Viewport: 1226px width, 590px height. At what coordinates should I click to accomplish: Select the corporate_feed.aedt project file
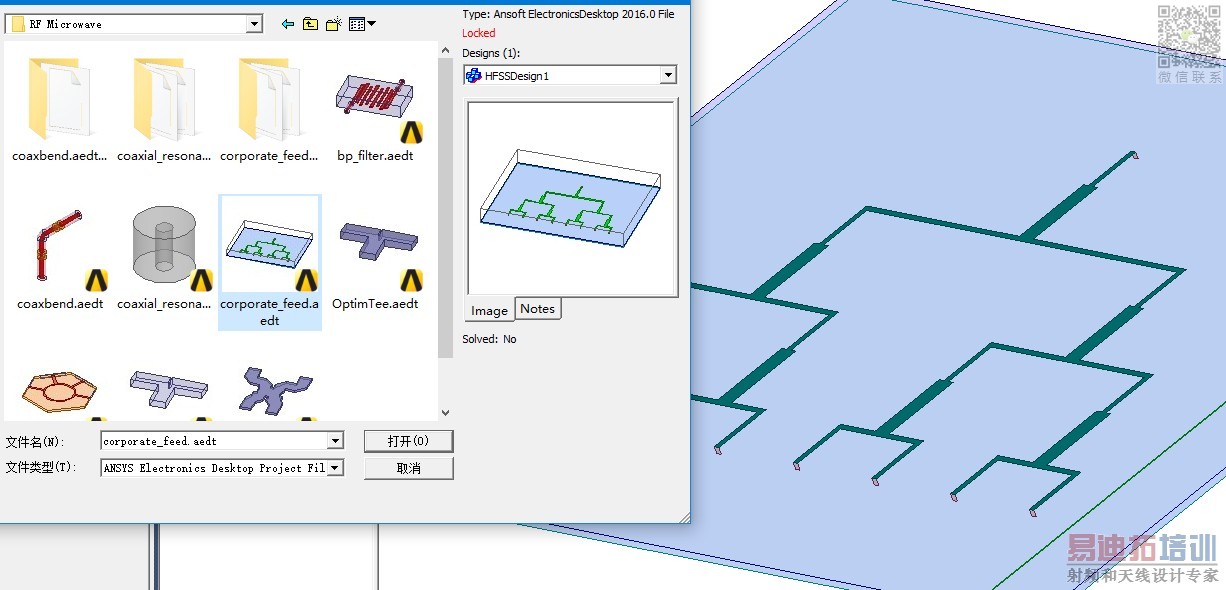coord(269,262)
